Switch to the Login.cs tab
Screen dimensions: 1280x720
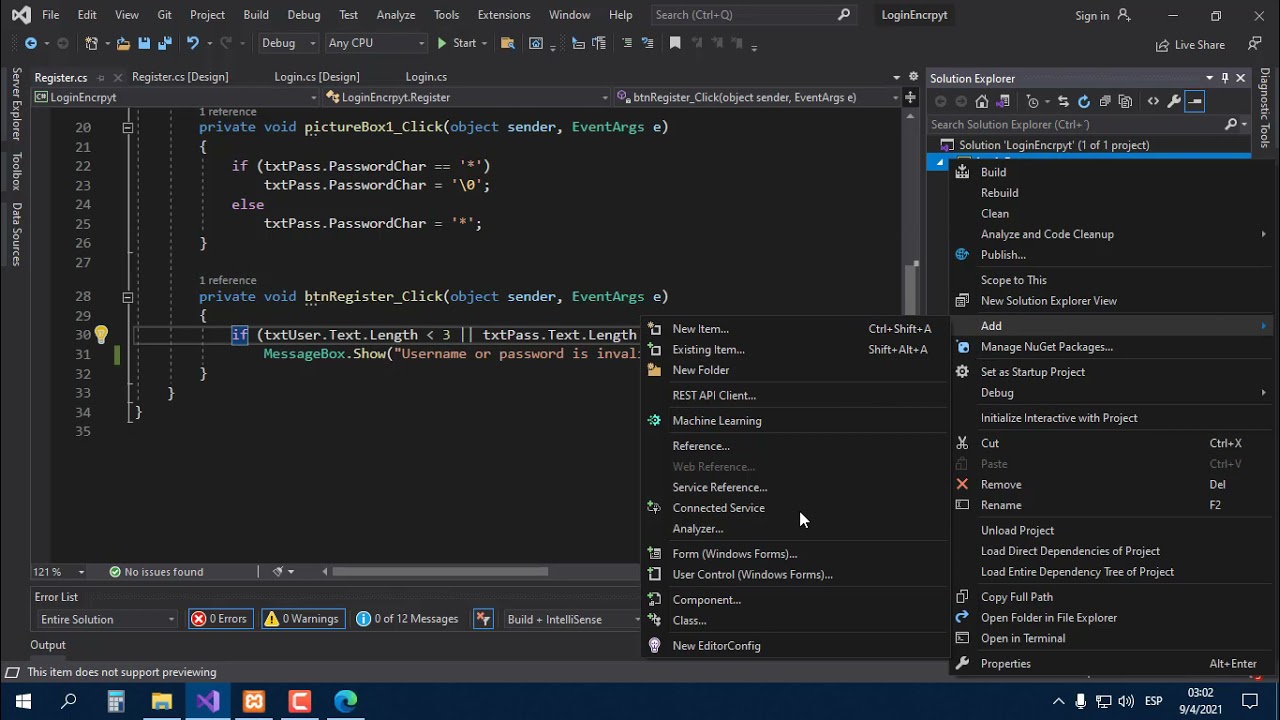pyautogui.click(x=426, y=77)
